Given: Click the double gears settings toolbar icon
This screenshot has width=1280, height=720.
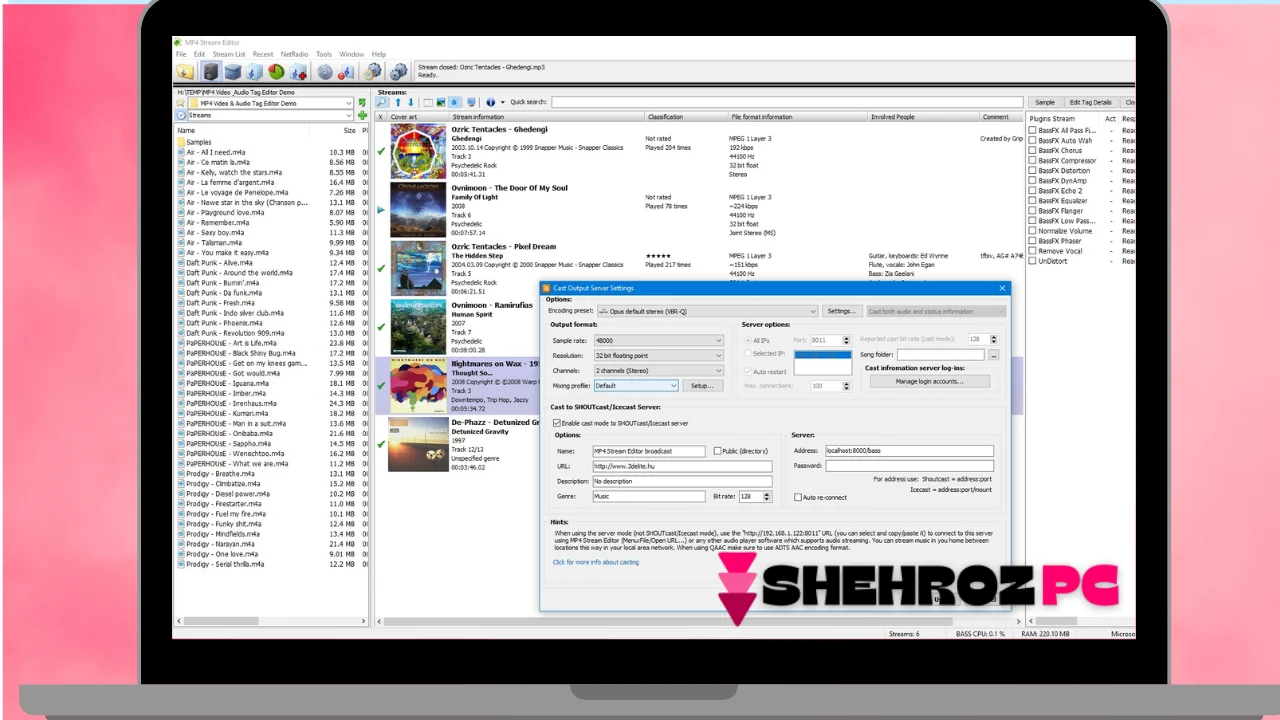Looking at the screenshot, I should tap(398, 71).
